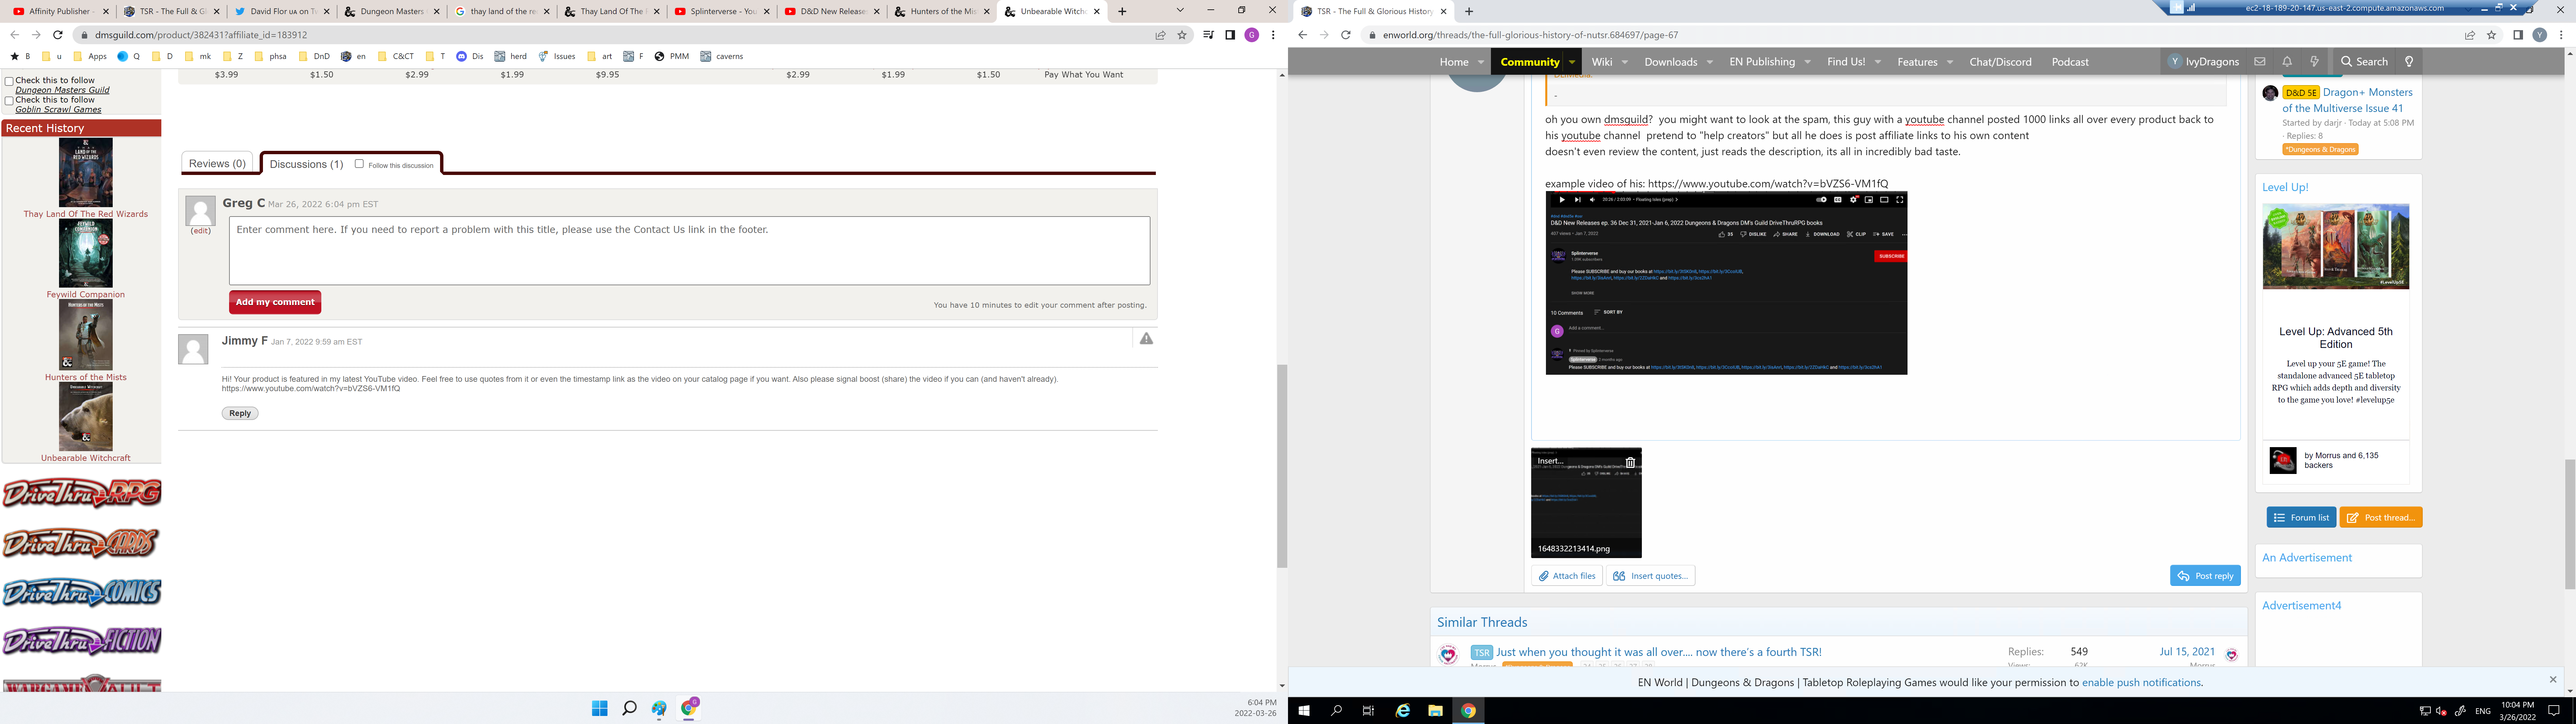Open the Chat/Discord menu item
The image size is (2576, 724).
pyautogui.click(x=2000, y=62)
